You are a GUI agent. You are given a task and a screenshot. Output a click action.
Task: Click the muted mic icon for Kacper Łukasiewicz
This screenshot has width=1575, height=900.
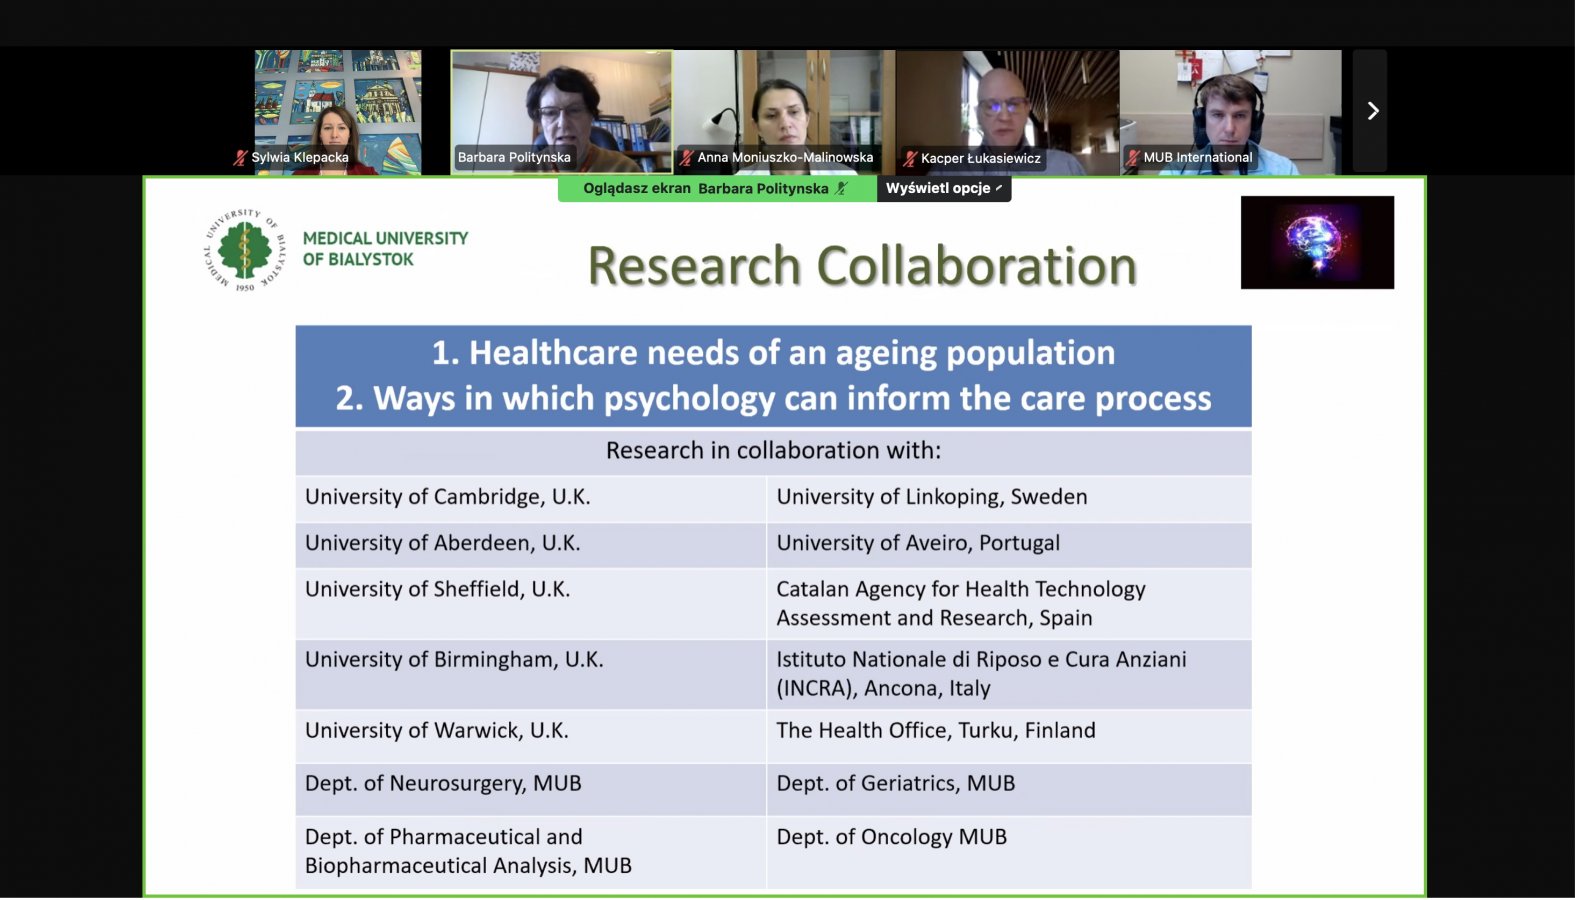click(910, 158)
